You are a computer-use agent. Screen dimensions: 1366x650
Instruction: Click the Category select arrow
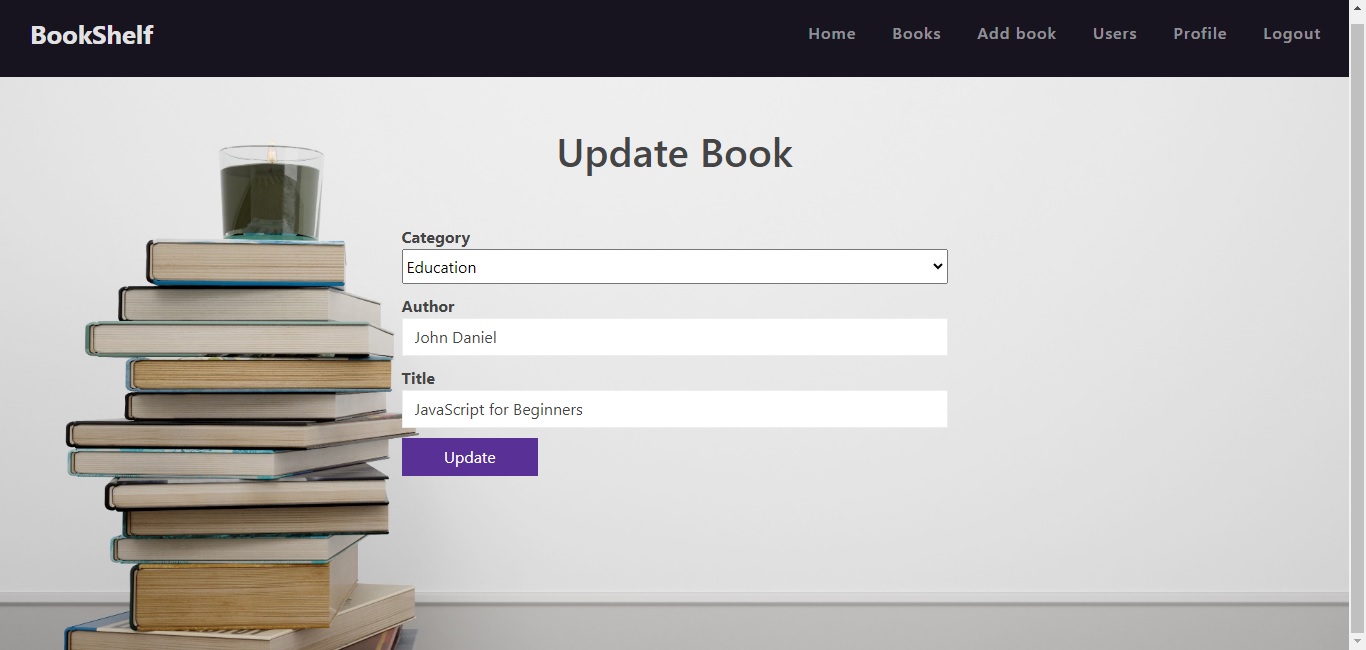coord(937,266)
